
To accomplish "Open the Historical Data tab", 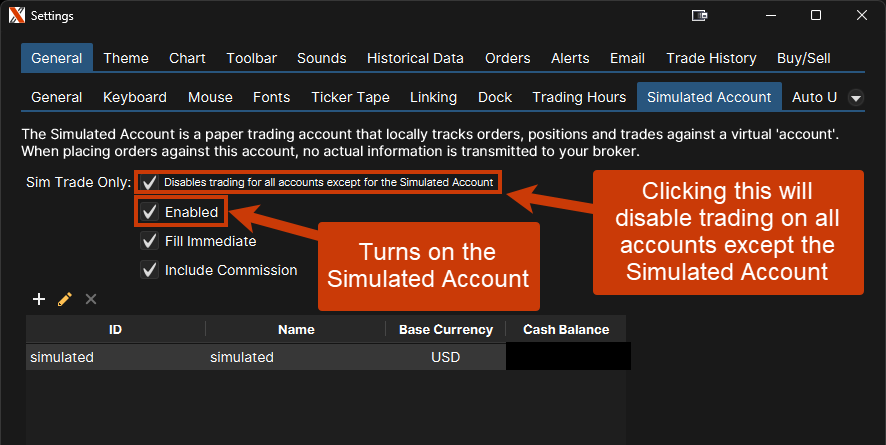I will coord(415,58).
